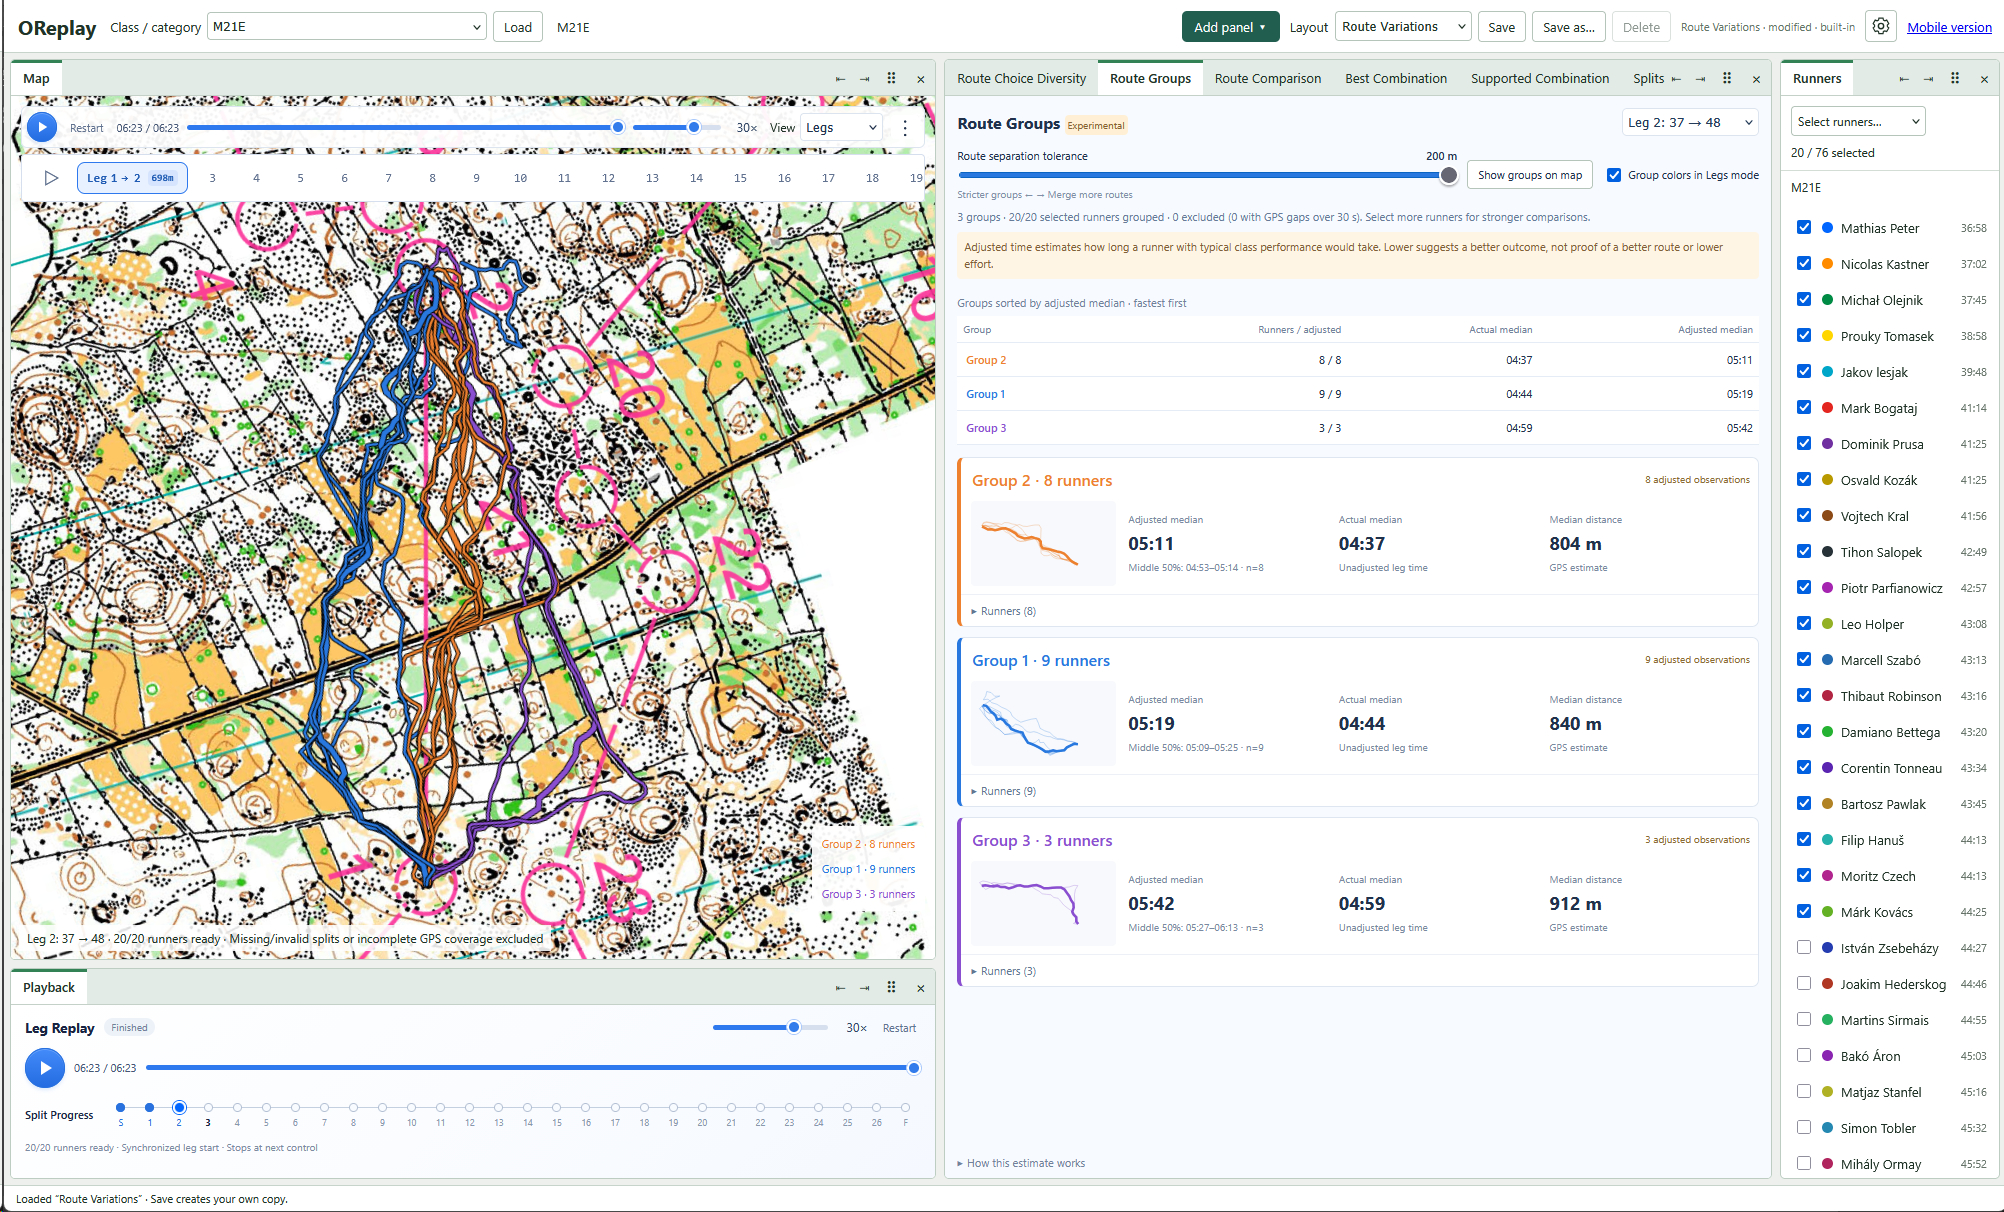Expand Runners (8) list in Group 2
The image size is (2004, 1212).
pyautogui.click(x=1003, y=611)
